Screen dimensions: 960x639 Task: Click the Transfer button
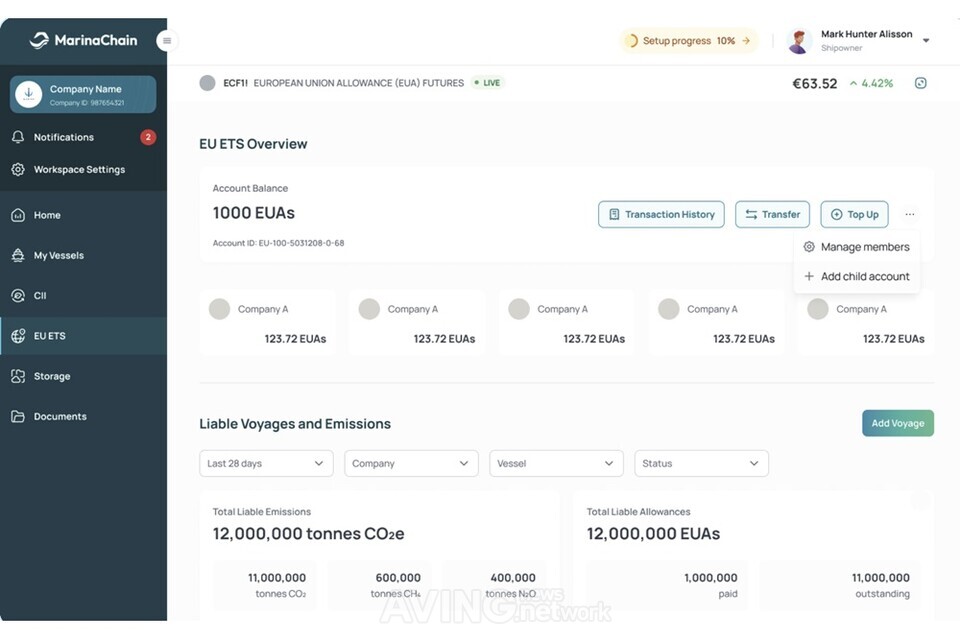(x=773, y=214)
